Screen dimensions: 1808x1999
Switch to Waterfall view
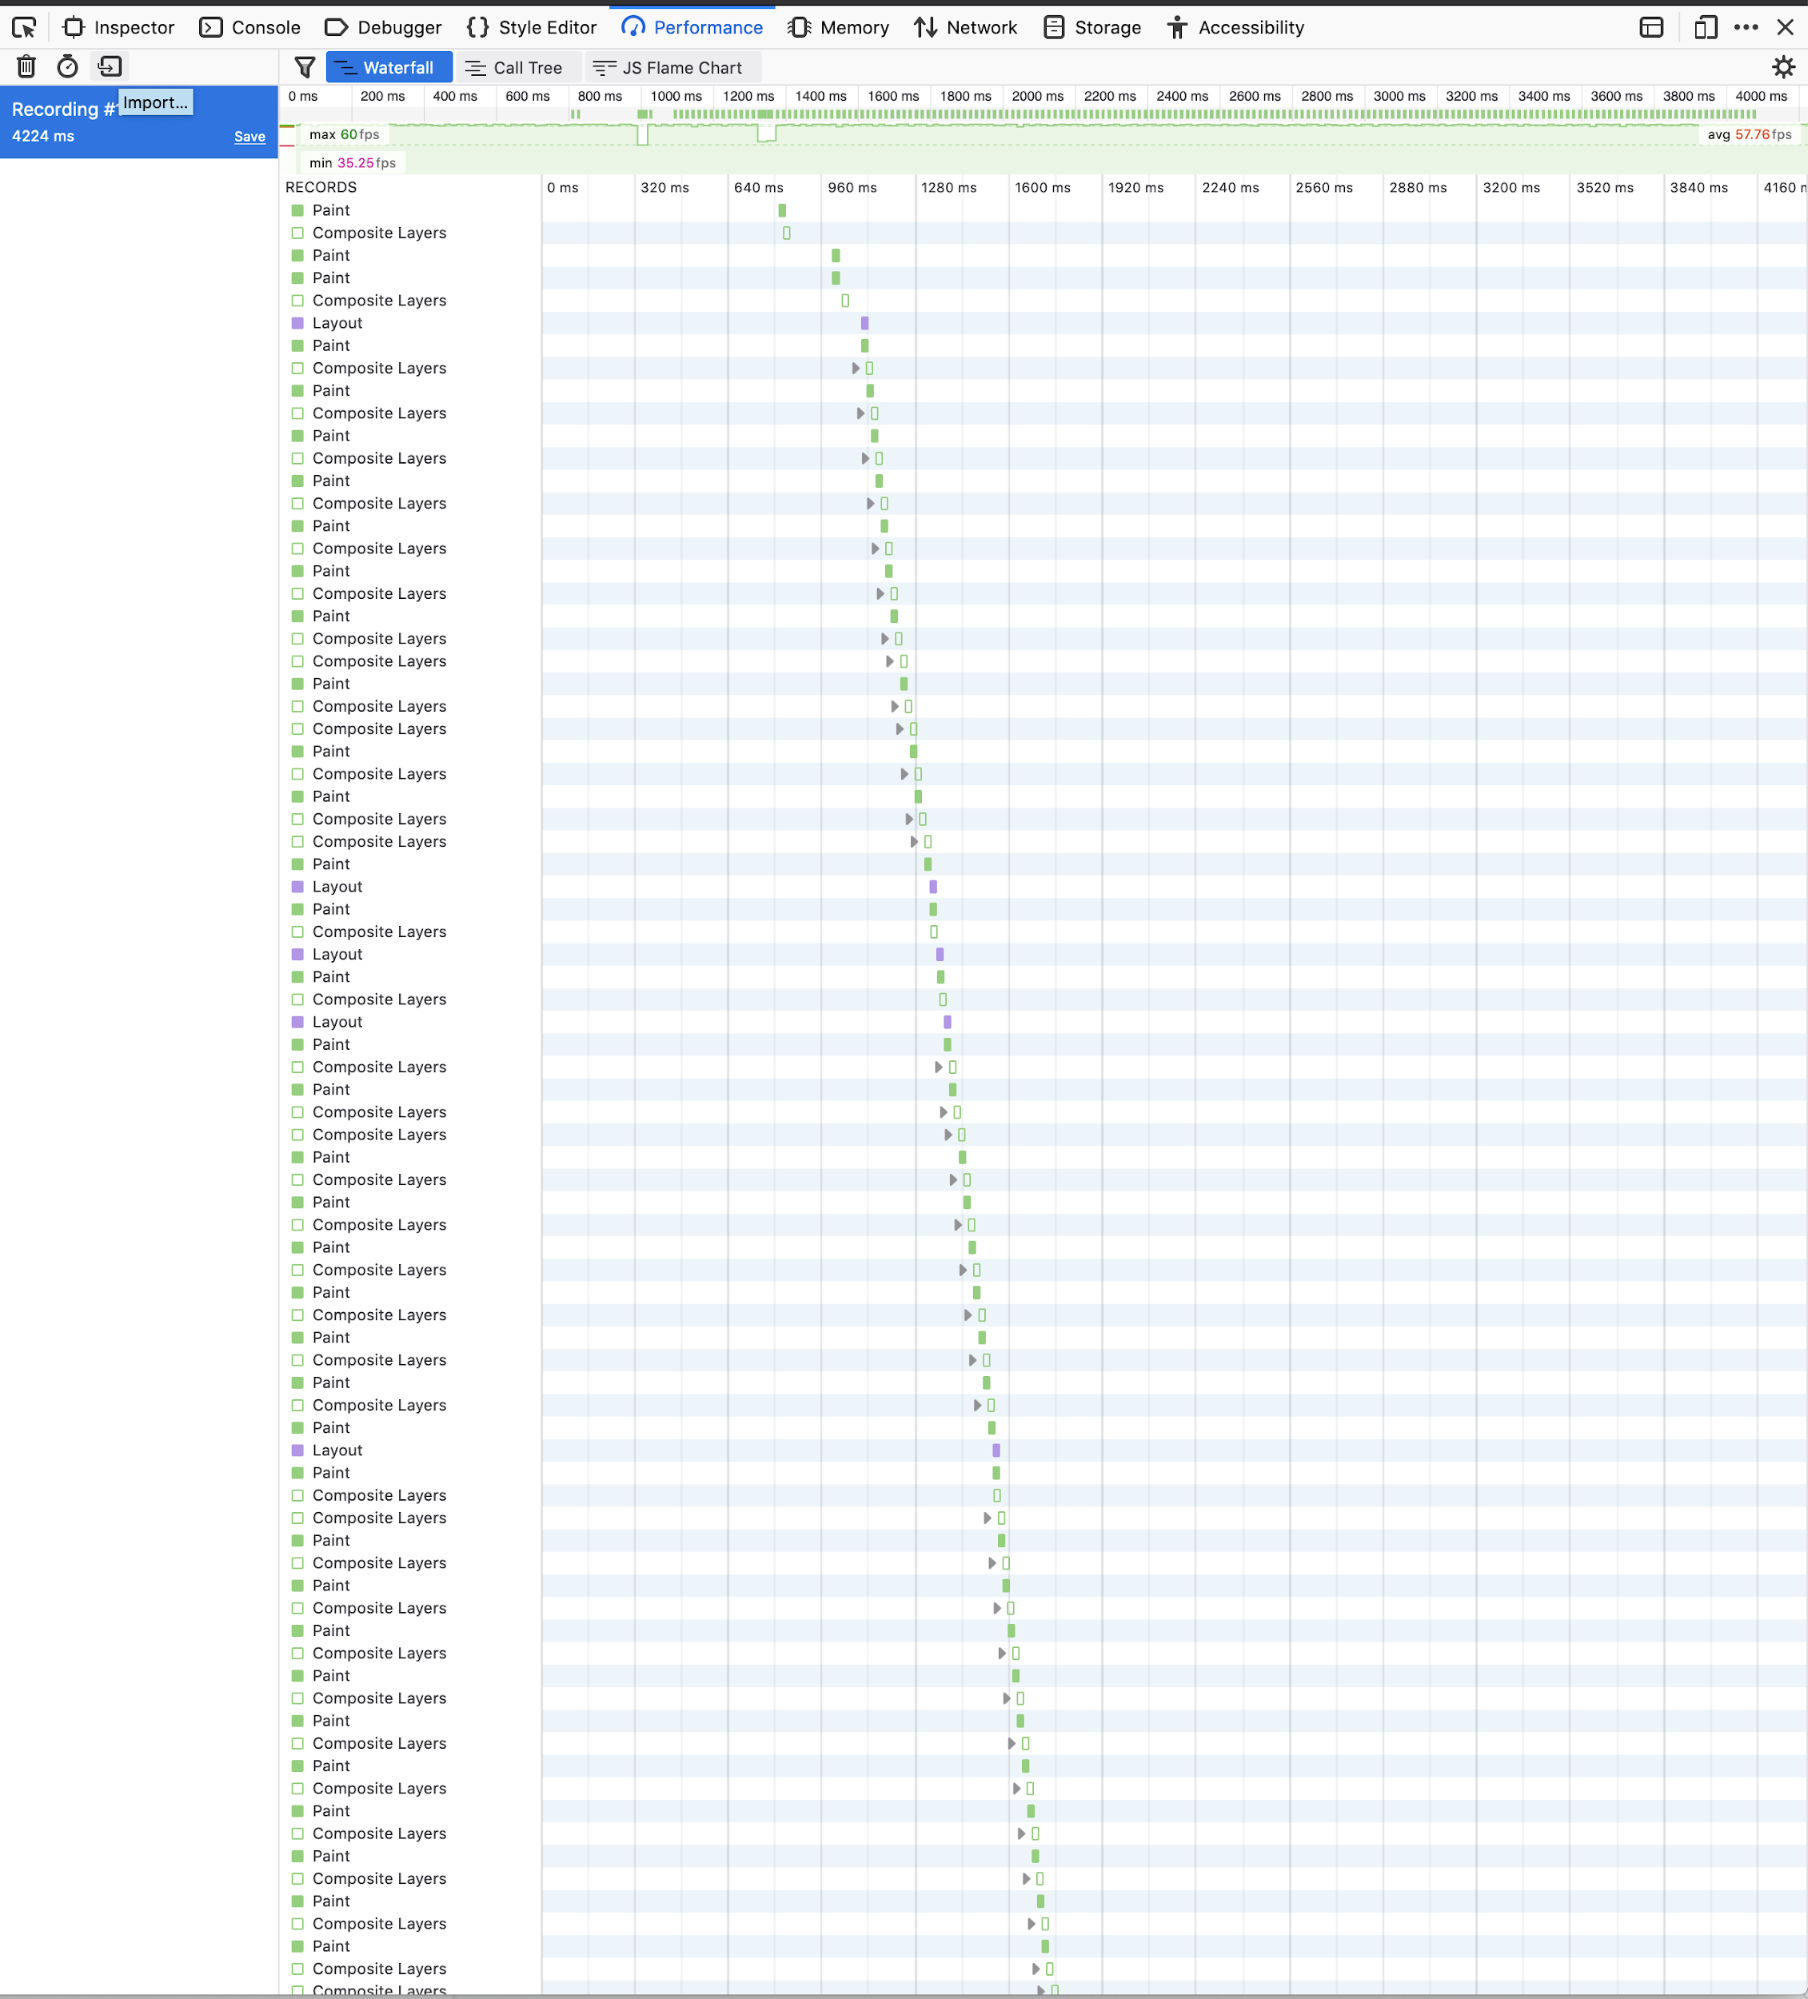pos(388,68)
